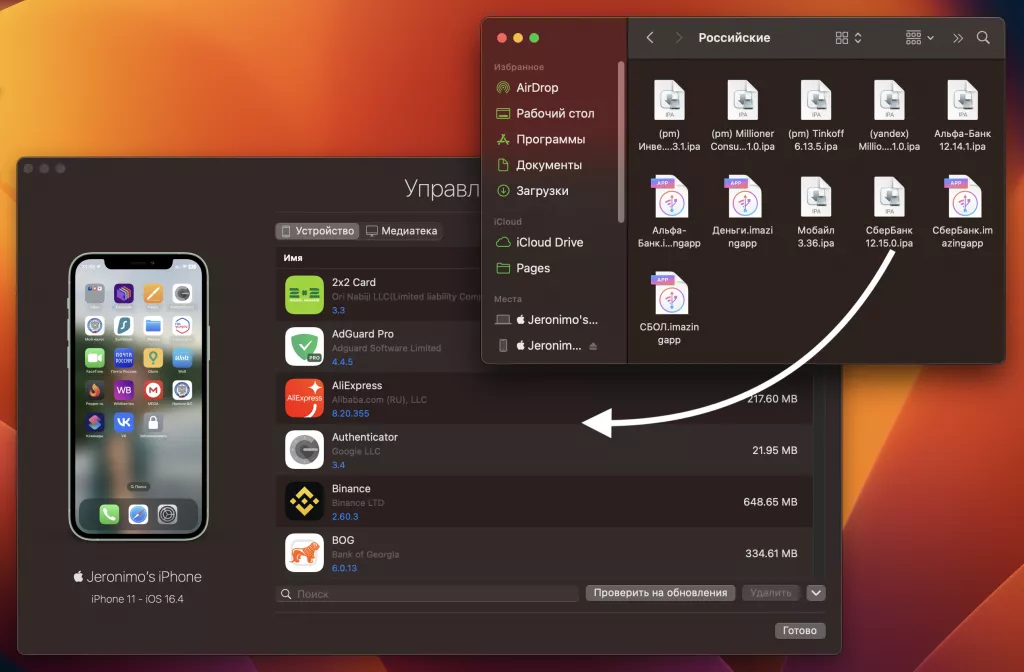Click the AliExpress app icon
Viewport: 1024px width, 672px height.
point(304,398)
